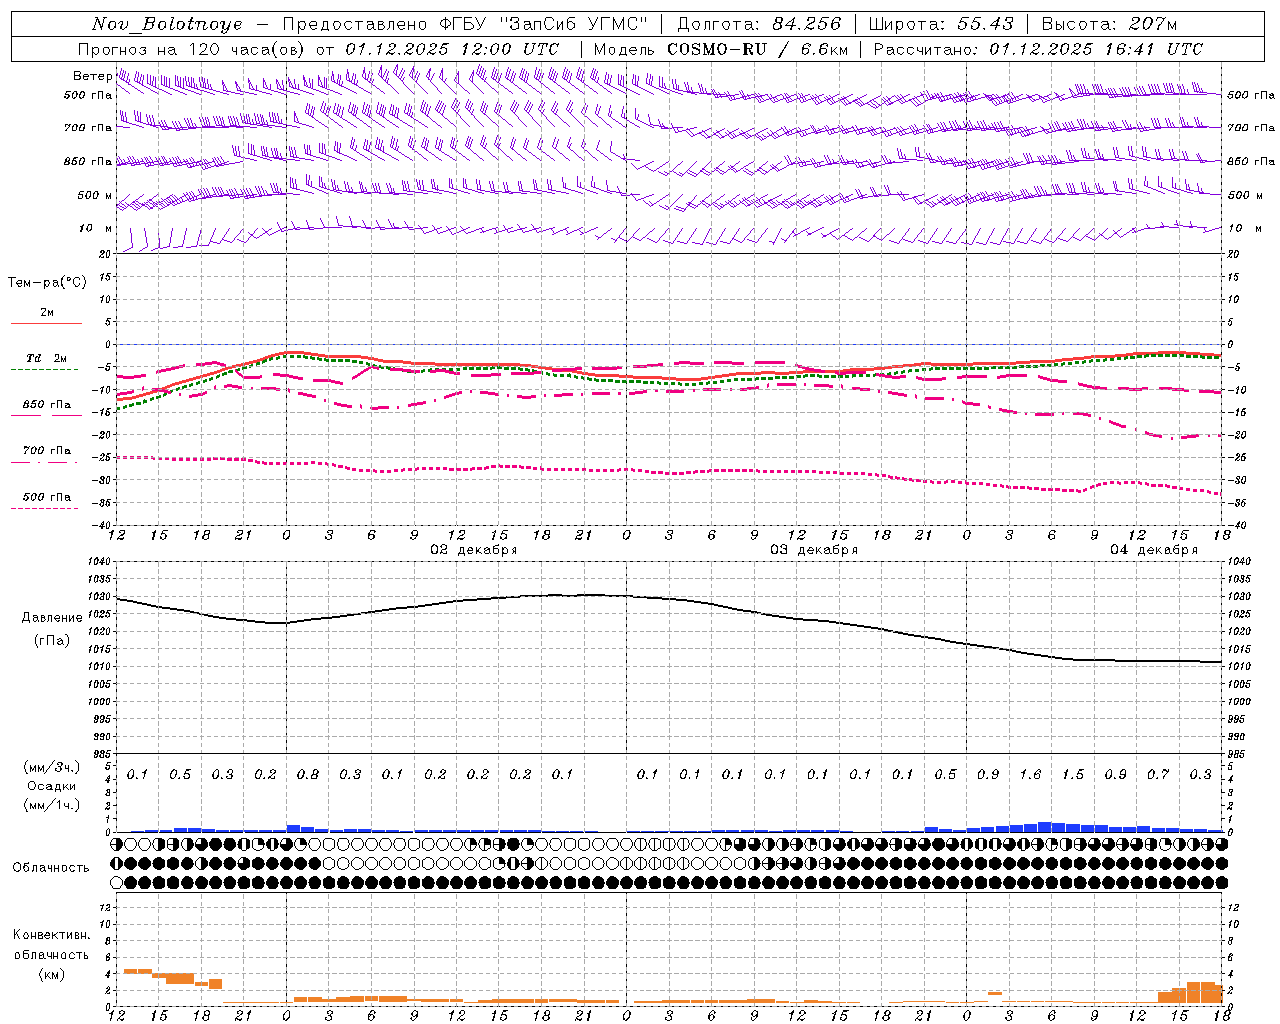Click the 'Тем-ра(°C)' temperature label
The image size is (1280, 1024).
point(47,283)
